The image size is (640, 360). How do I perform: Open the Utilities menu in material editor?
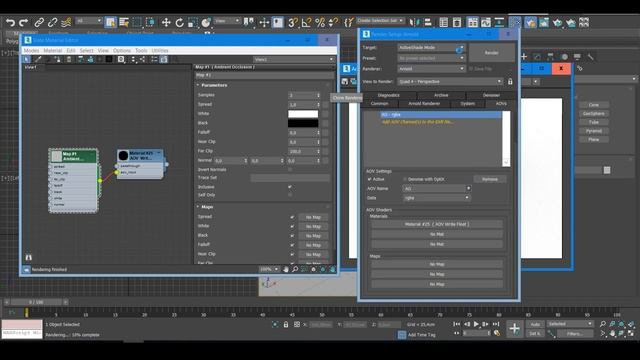coord(160,51)
